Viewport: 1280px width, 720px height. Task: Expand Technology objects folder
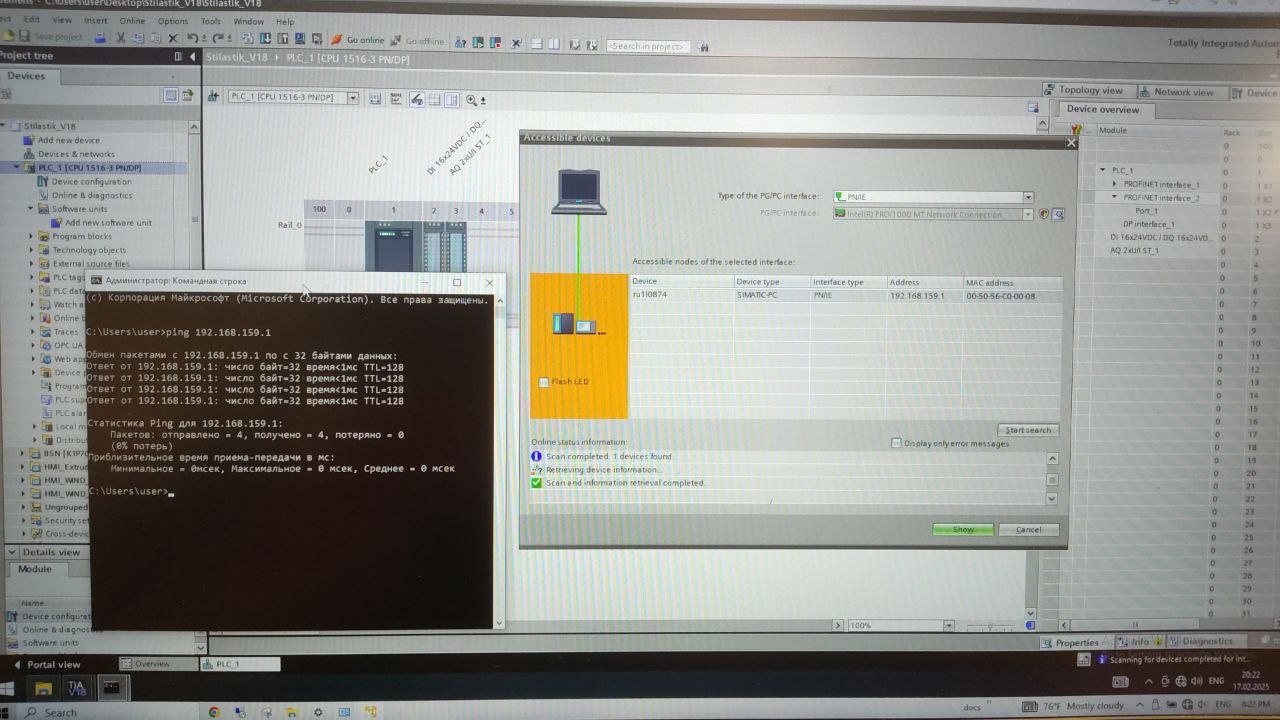point(31,250)
